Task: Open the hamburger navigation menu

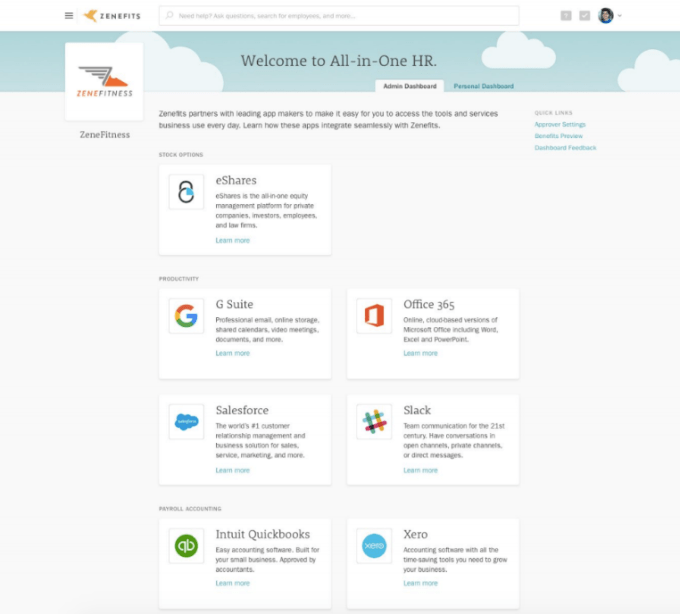Action: [x=69, y=16]
